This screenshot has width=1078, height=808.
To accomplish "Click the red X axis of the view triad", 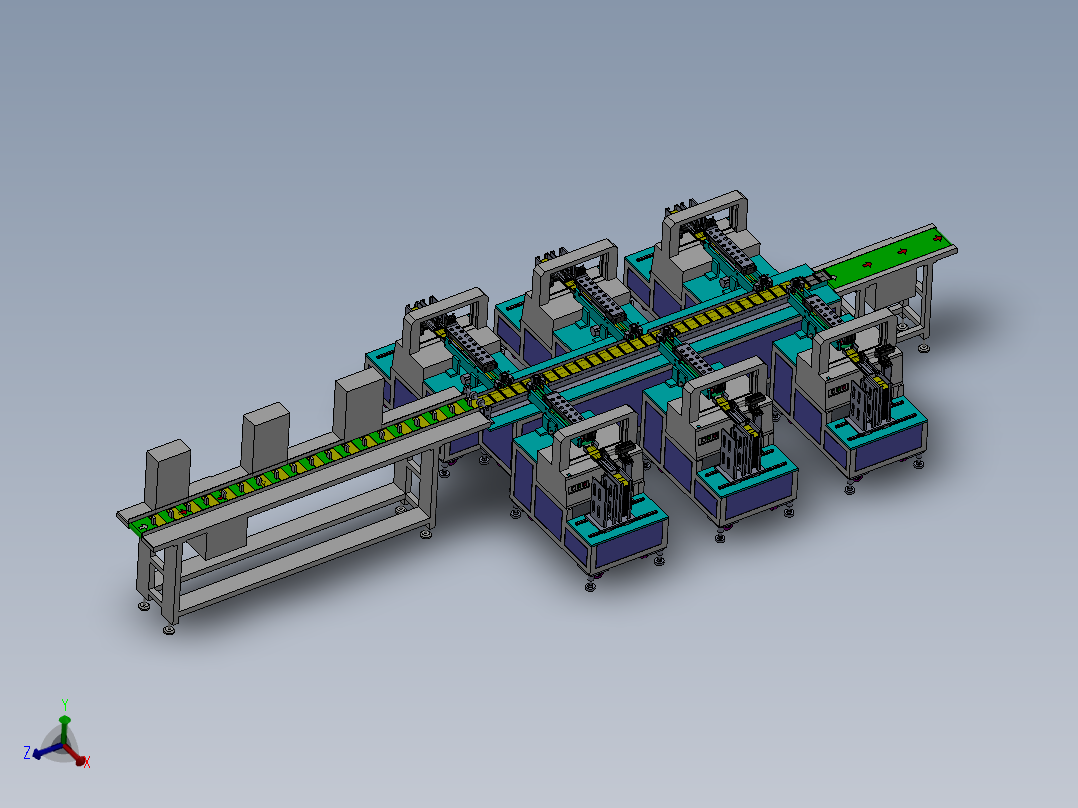I will point(76,754).
